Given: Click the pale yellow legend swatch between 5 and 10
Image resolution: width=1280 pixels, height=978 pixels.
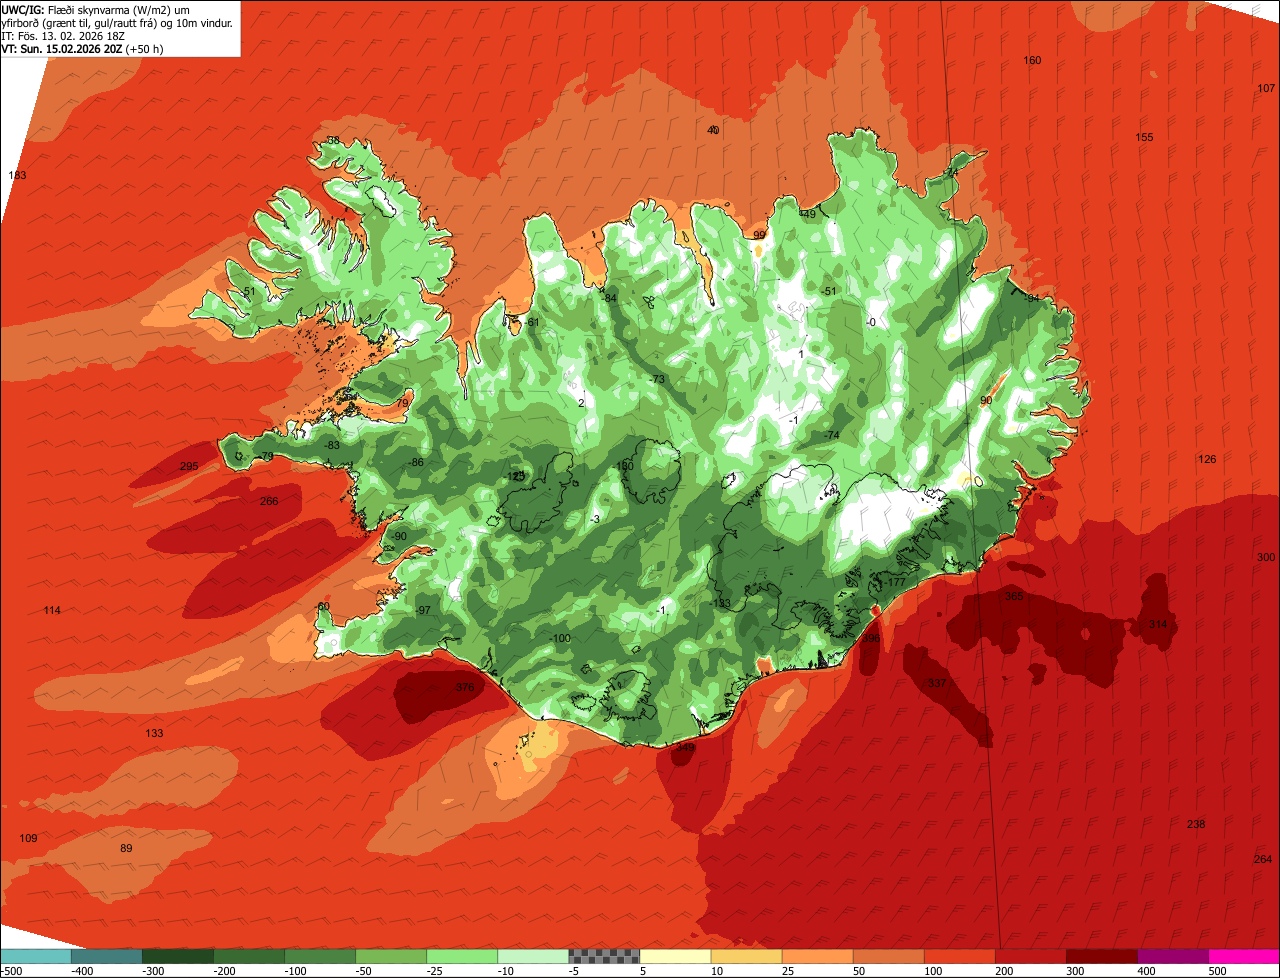Looking at the screenshot, I should 675,956.
